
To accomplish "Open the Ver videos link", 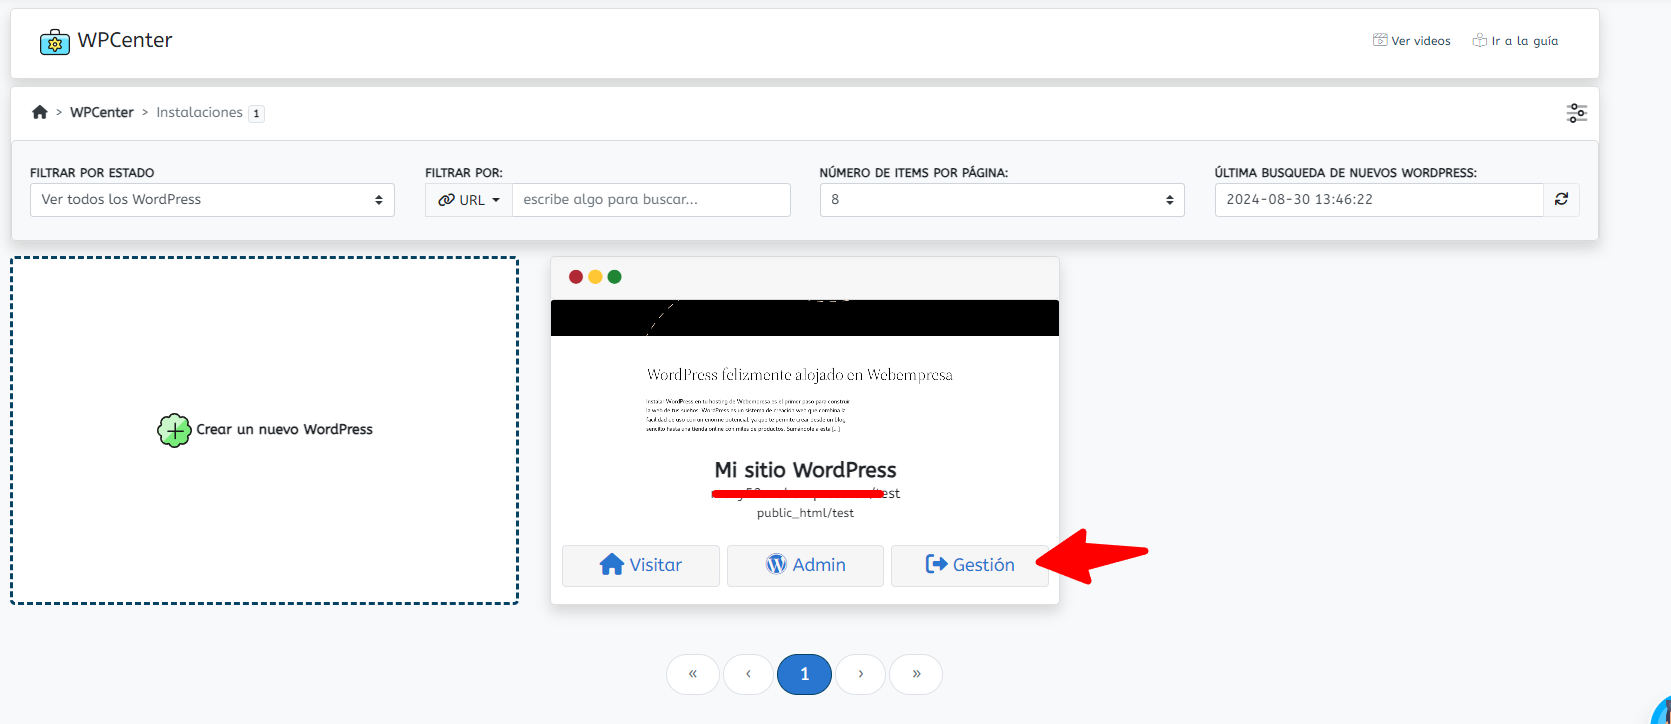I will 1412,41.
